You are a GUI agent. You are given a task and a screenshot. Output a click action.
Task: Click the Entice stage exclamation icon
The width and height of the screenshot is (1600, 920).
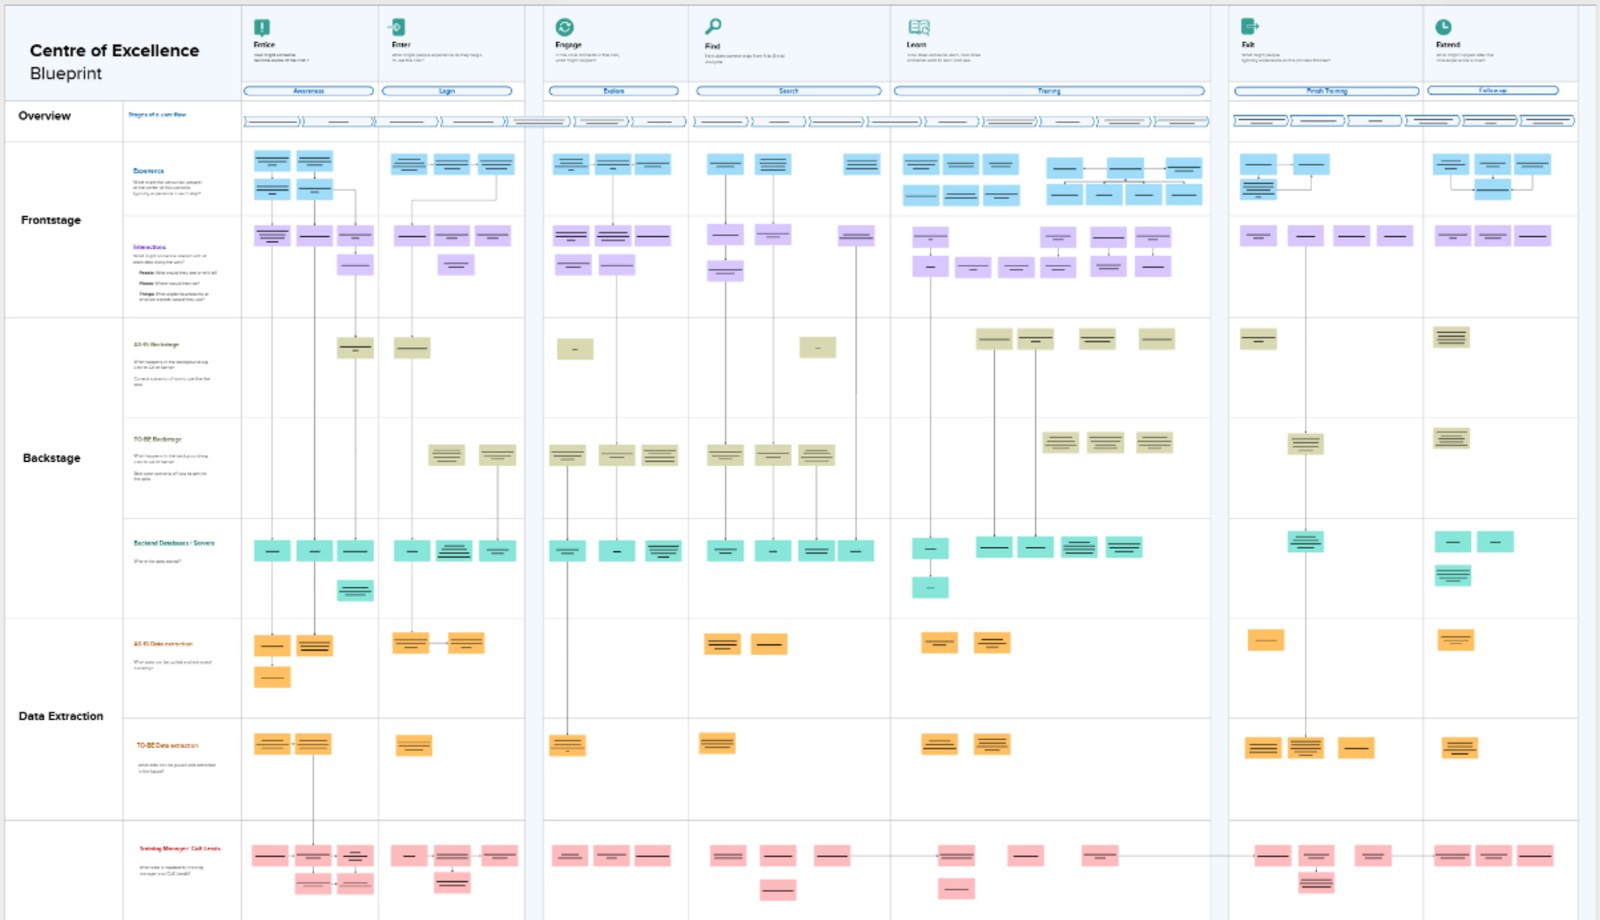[x=262, y=27]
